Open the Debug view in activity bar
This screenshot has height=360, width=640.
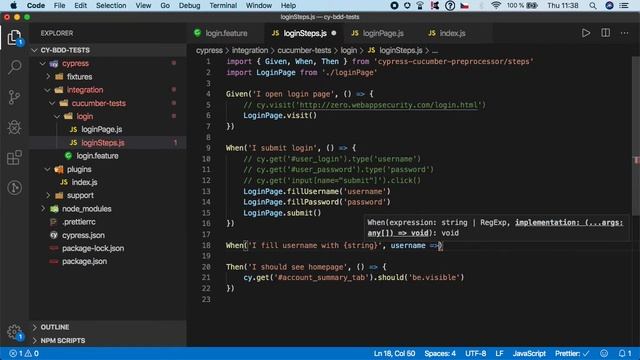point(14,127)
